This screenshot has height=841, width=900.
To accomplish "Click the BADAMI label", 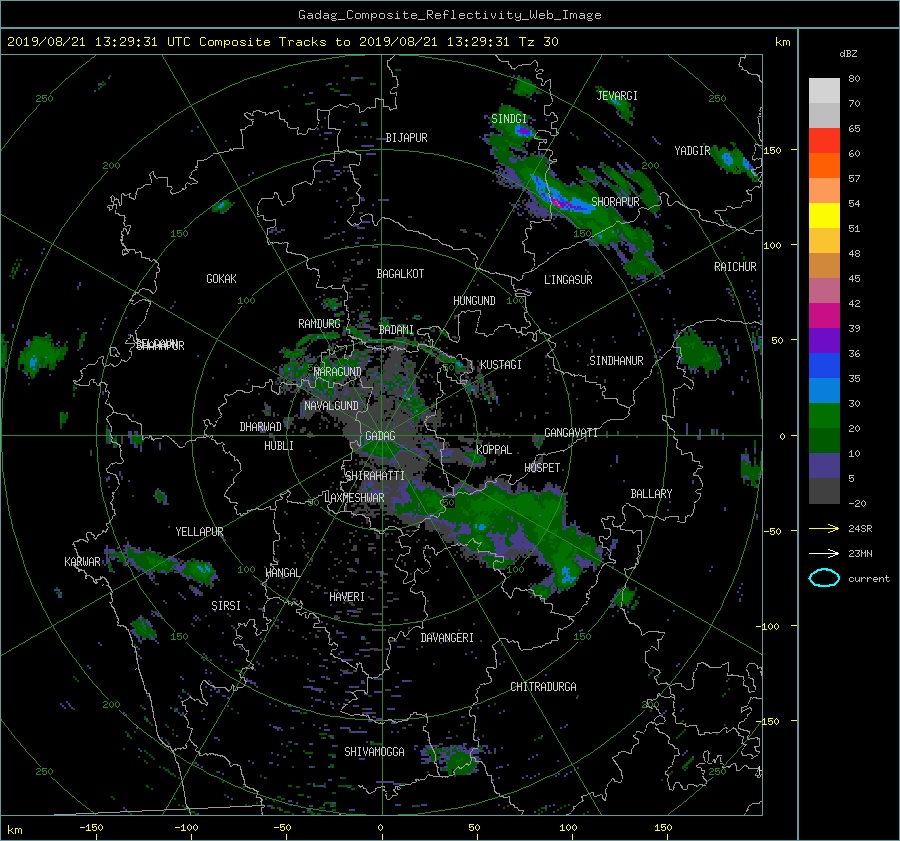I will 396,330.
